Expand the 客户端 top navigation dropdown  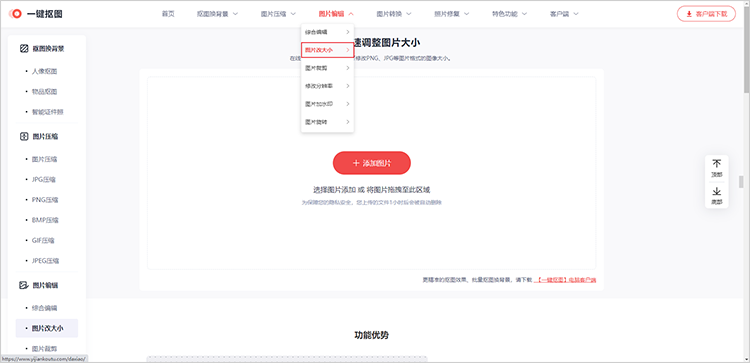click(x=564, y=14)
